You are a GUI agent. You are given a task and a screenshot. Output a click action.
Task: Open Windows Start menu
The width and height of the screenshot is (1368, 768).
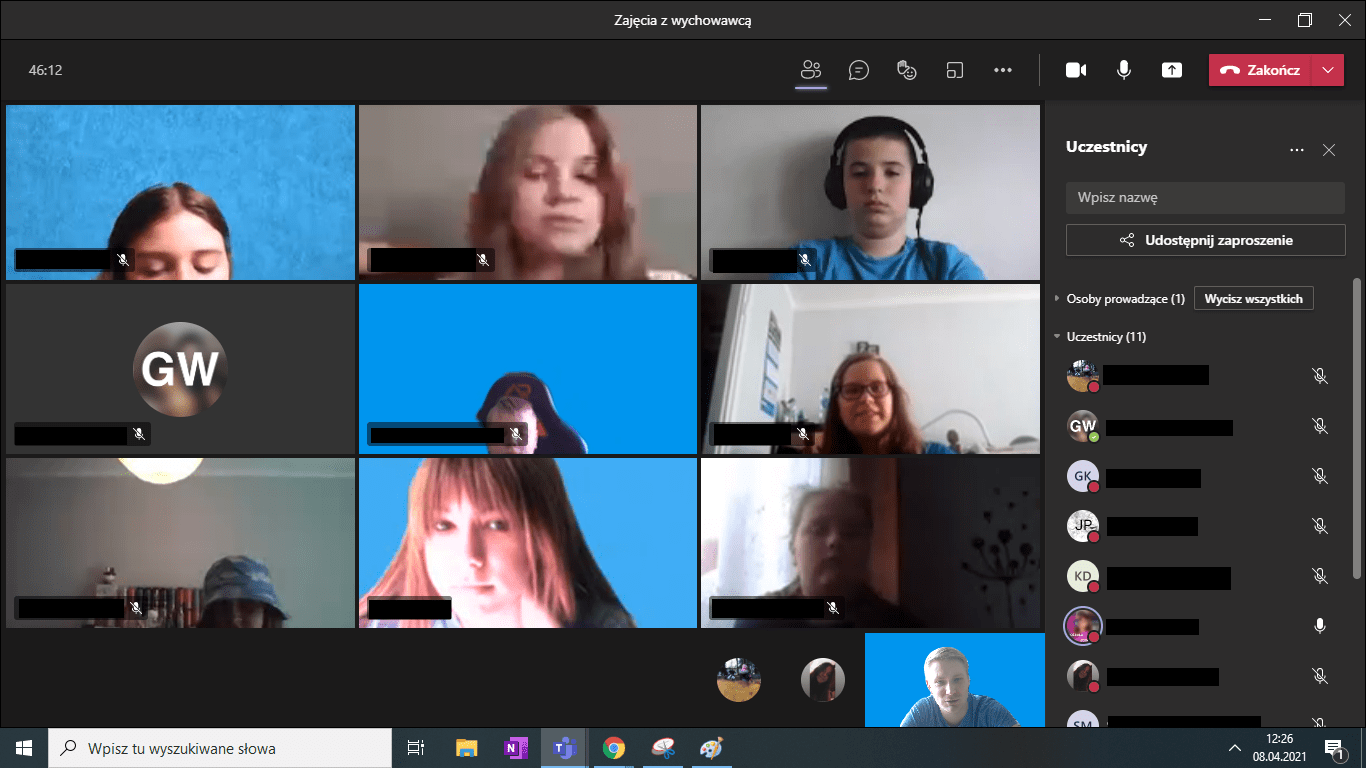[x=24, y=748]
